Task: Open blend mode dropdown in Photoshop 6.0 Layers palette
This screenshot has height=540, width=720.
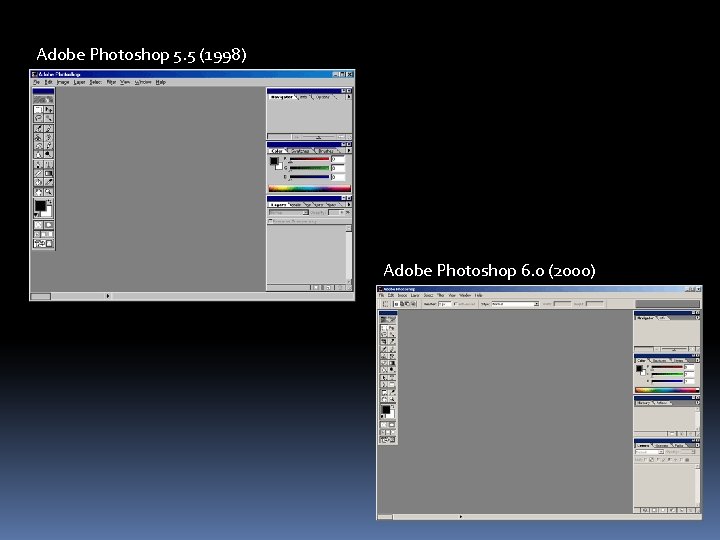Action: pos(649,452)
